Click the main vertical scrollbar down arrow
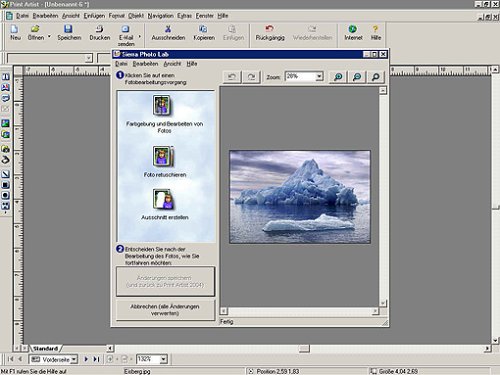Image resolution: width=500 pixels, height=375 pixels. coord(496,341)
